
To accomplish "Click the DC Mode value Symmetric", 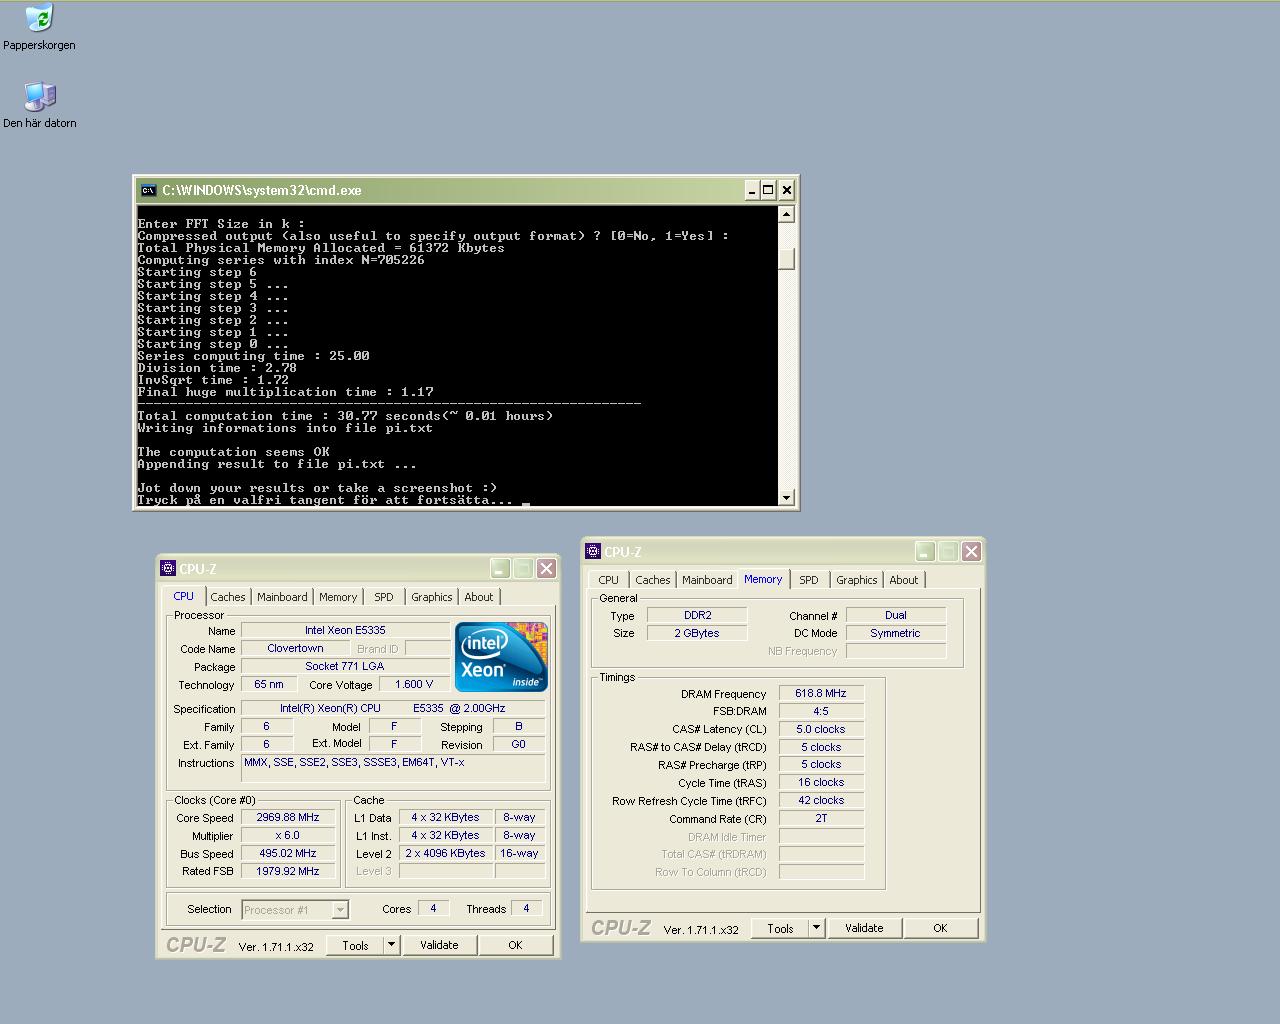I will pyautogui.click(x=896, y=633).
